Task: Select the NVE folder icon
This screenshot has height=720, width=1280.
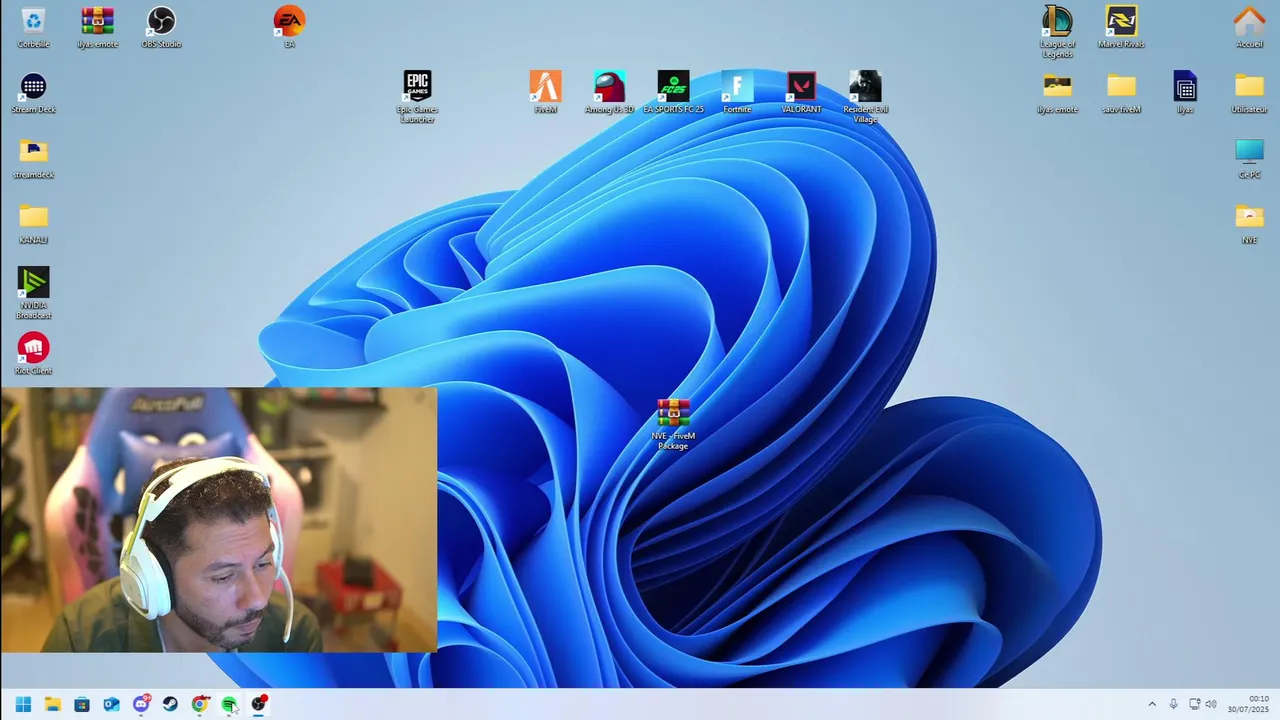Action: pyautogui.click(x=1249, y=223)
